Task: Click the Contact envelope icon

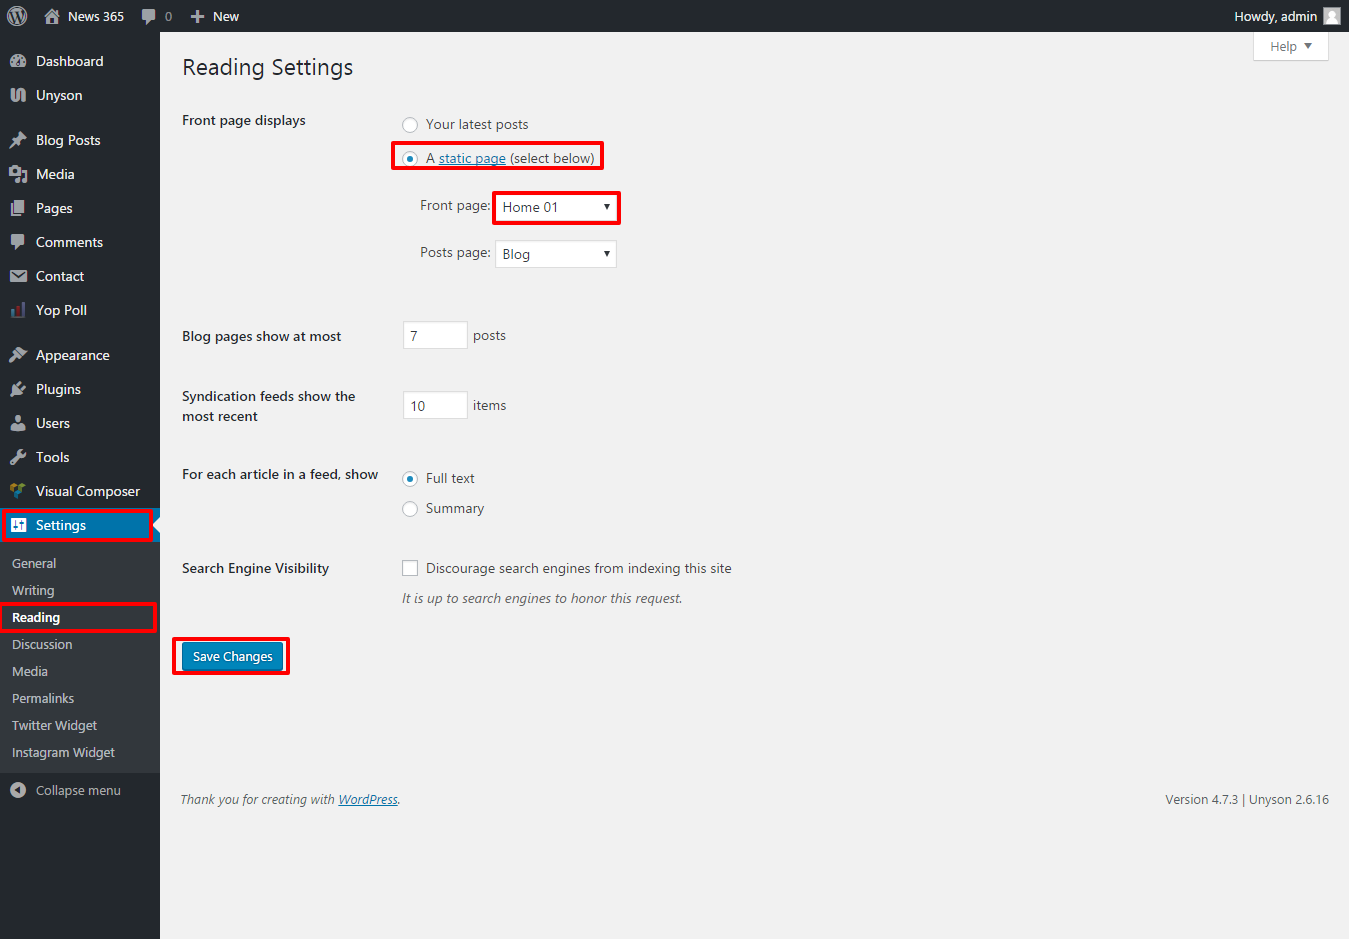Action: [18, 276]
